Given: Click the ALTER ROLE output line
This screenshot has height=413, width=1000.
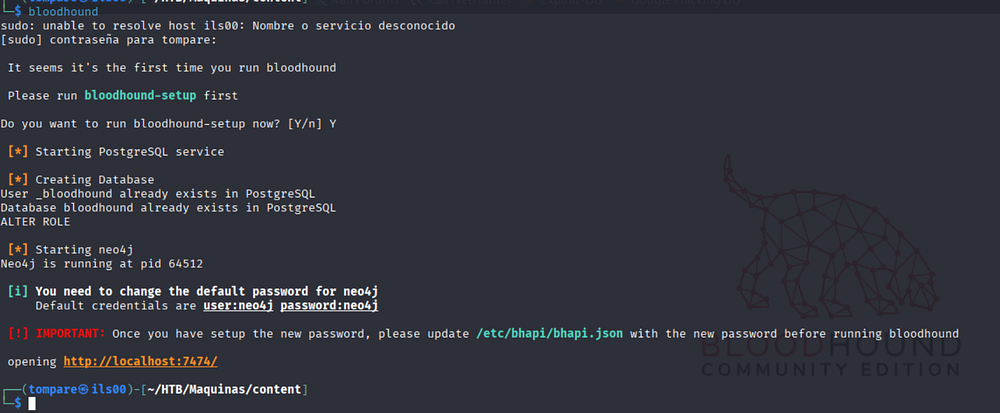Looking at the screenshot, I should point(35,222).
